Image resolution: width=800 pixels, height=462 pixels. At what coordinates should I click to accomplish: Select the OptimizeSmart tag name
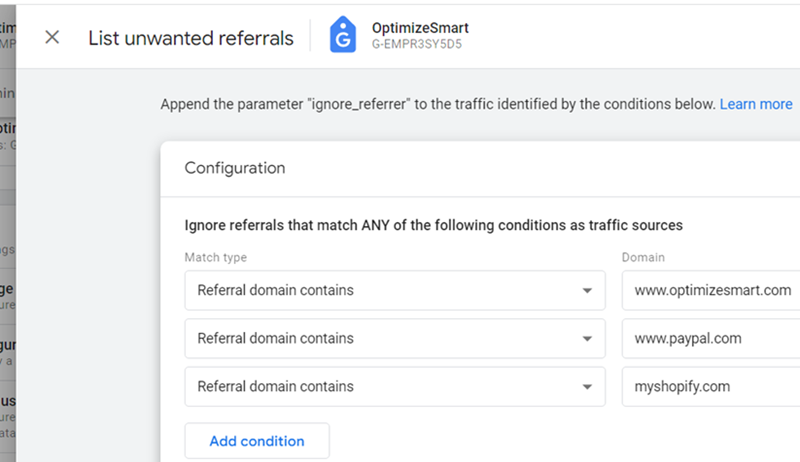coord(420,28)
